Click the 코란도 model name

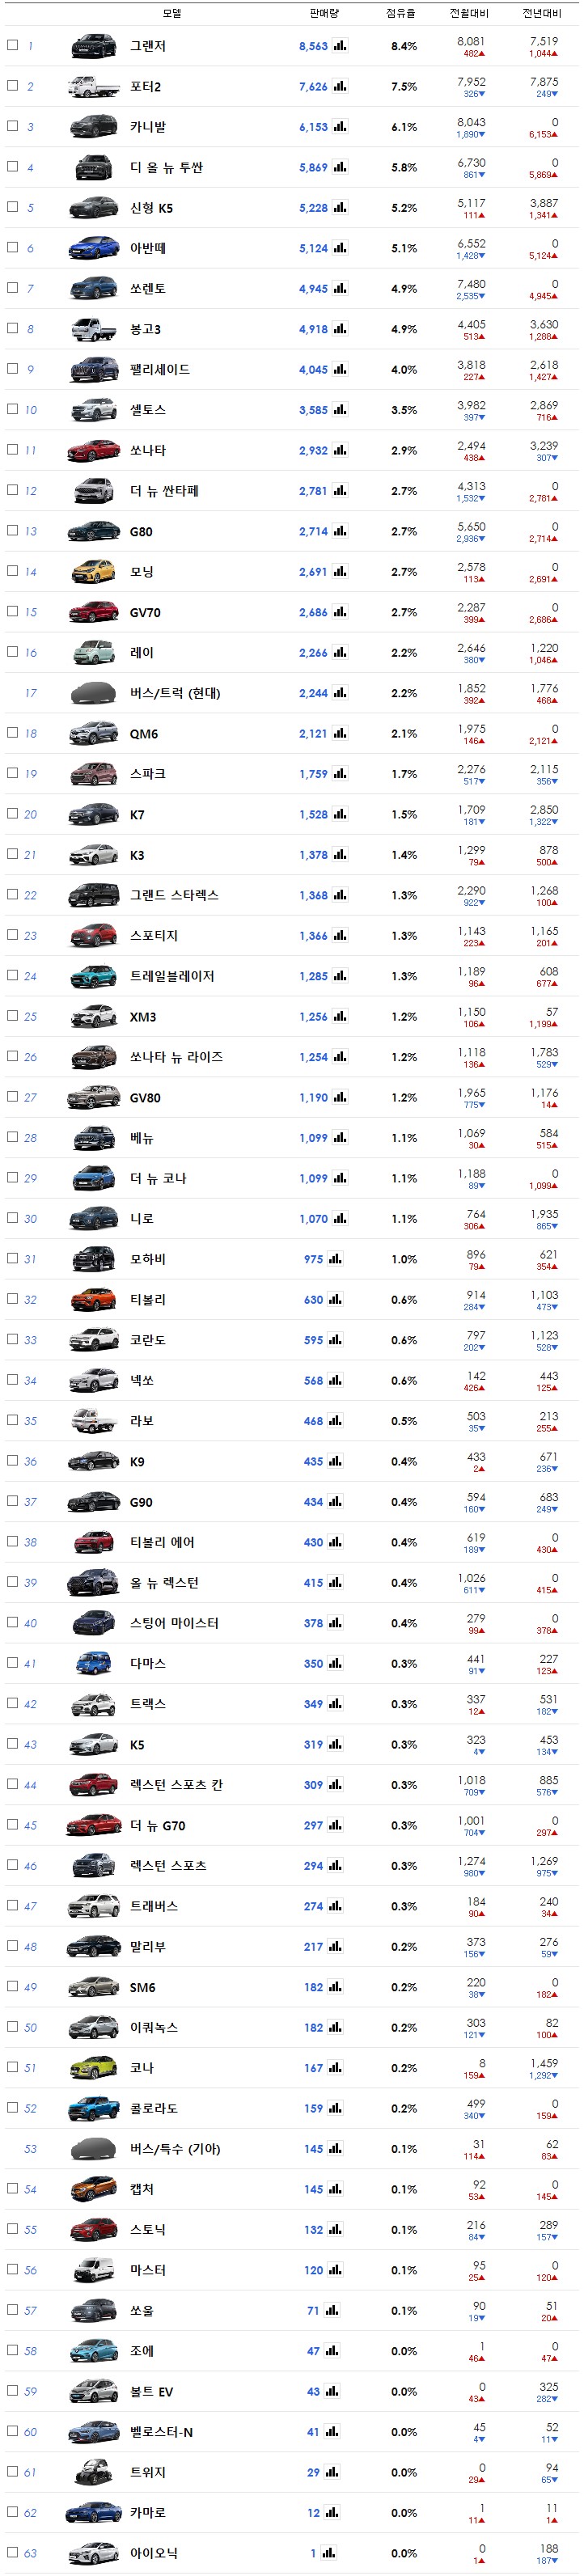point(148,1340)
